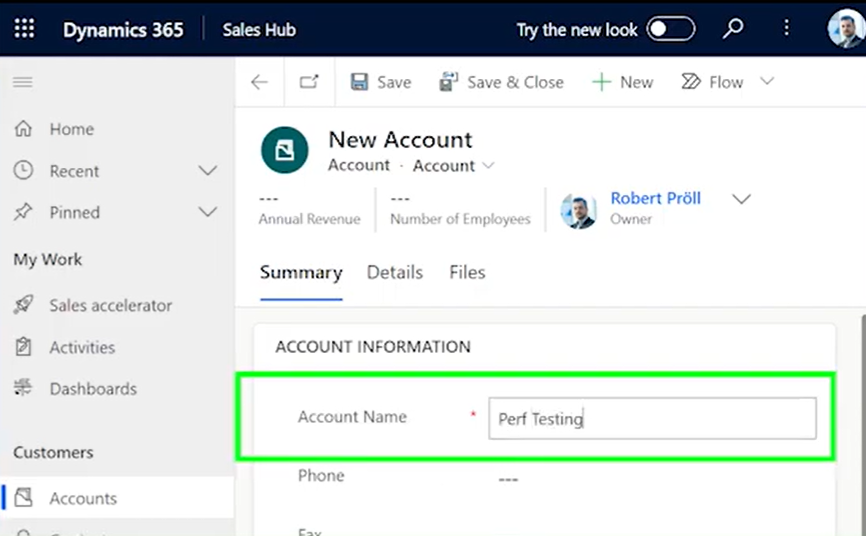Open Dashboards in sidebar
Image resolution: width=866 pixels, height=536 pixels.
tap(93, 388)
